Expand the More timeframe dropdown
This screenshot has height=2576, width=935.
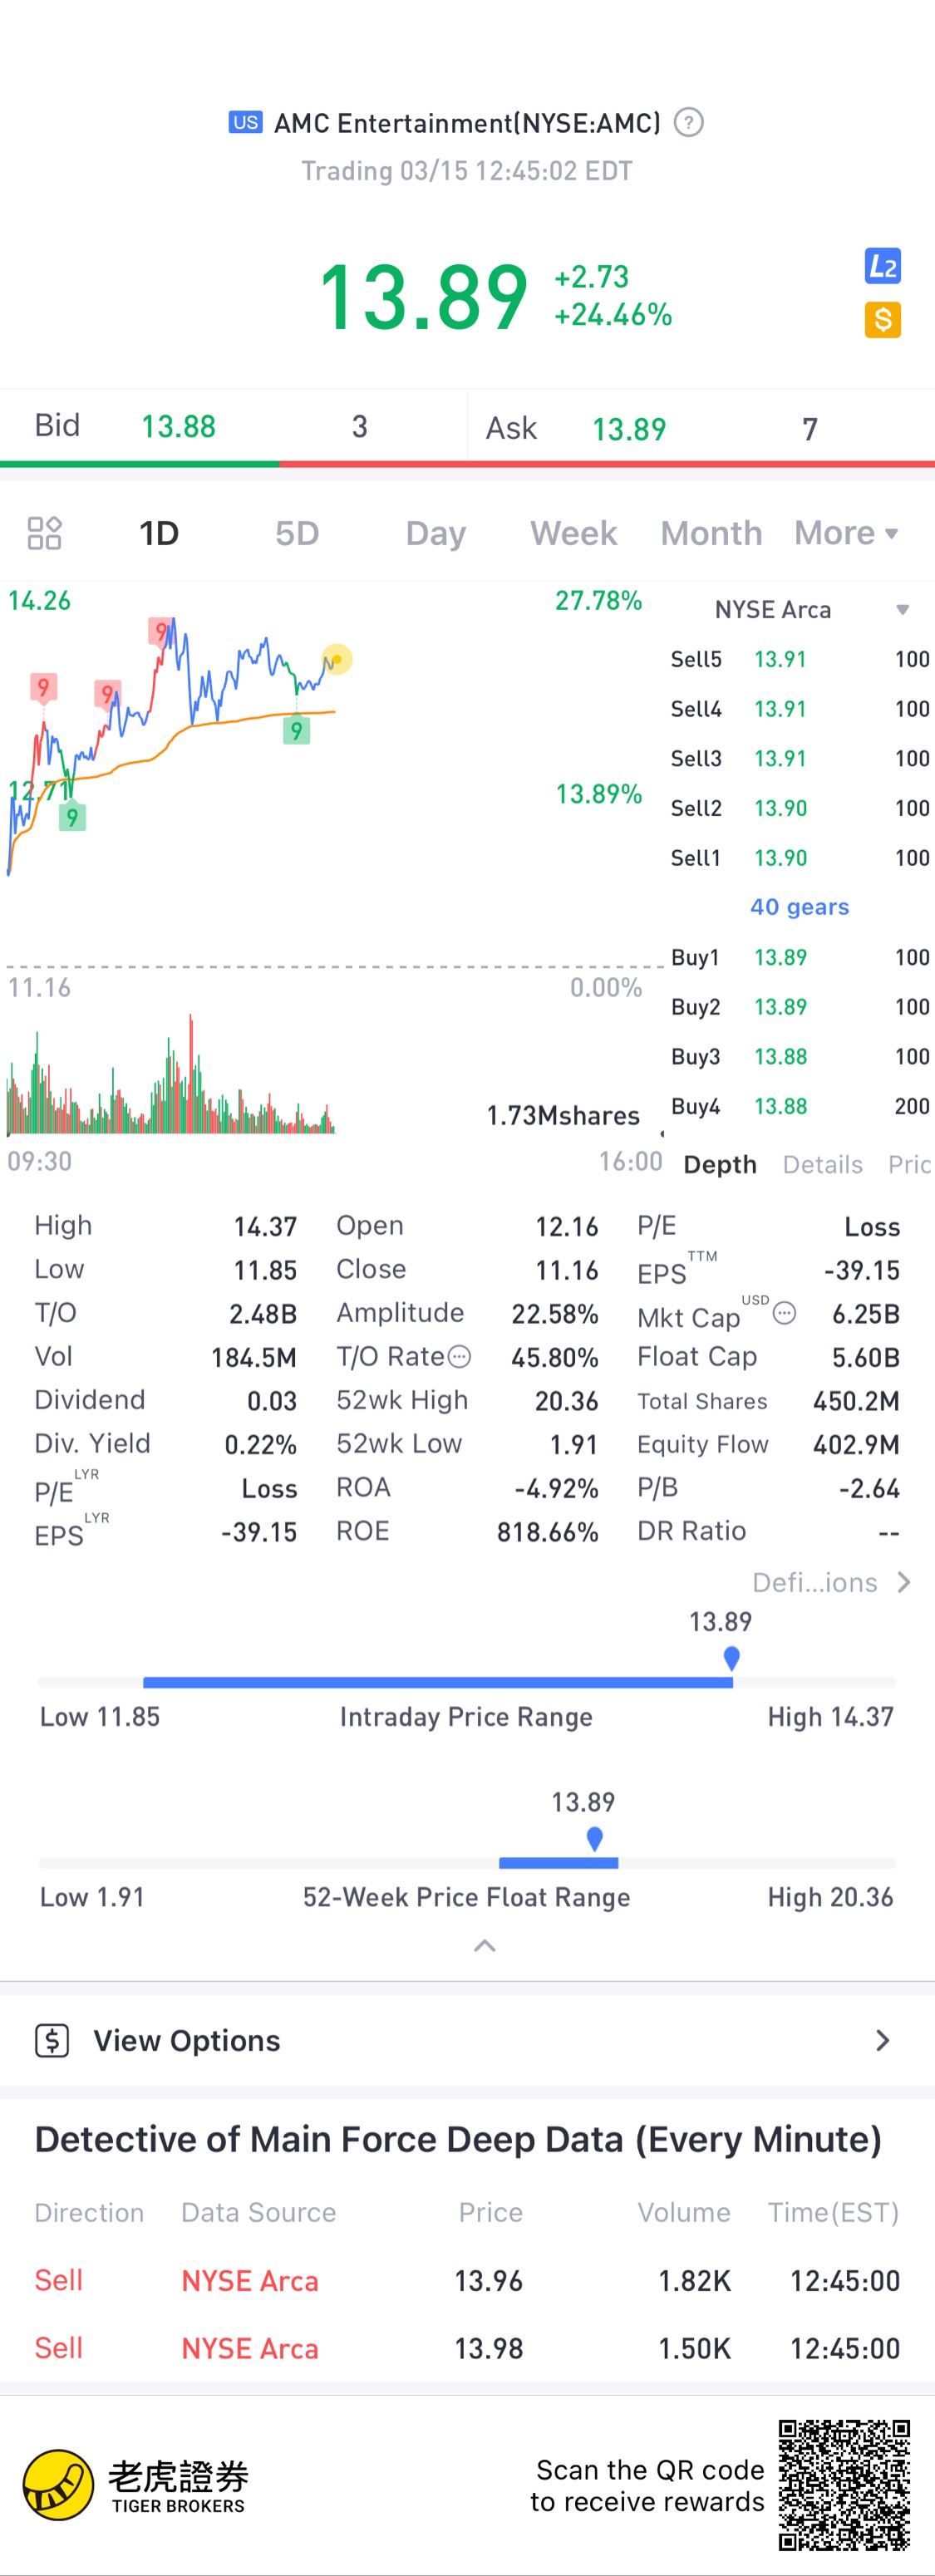[846, 533]
